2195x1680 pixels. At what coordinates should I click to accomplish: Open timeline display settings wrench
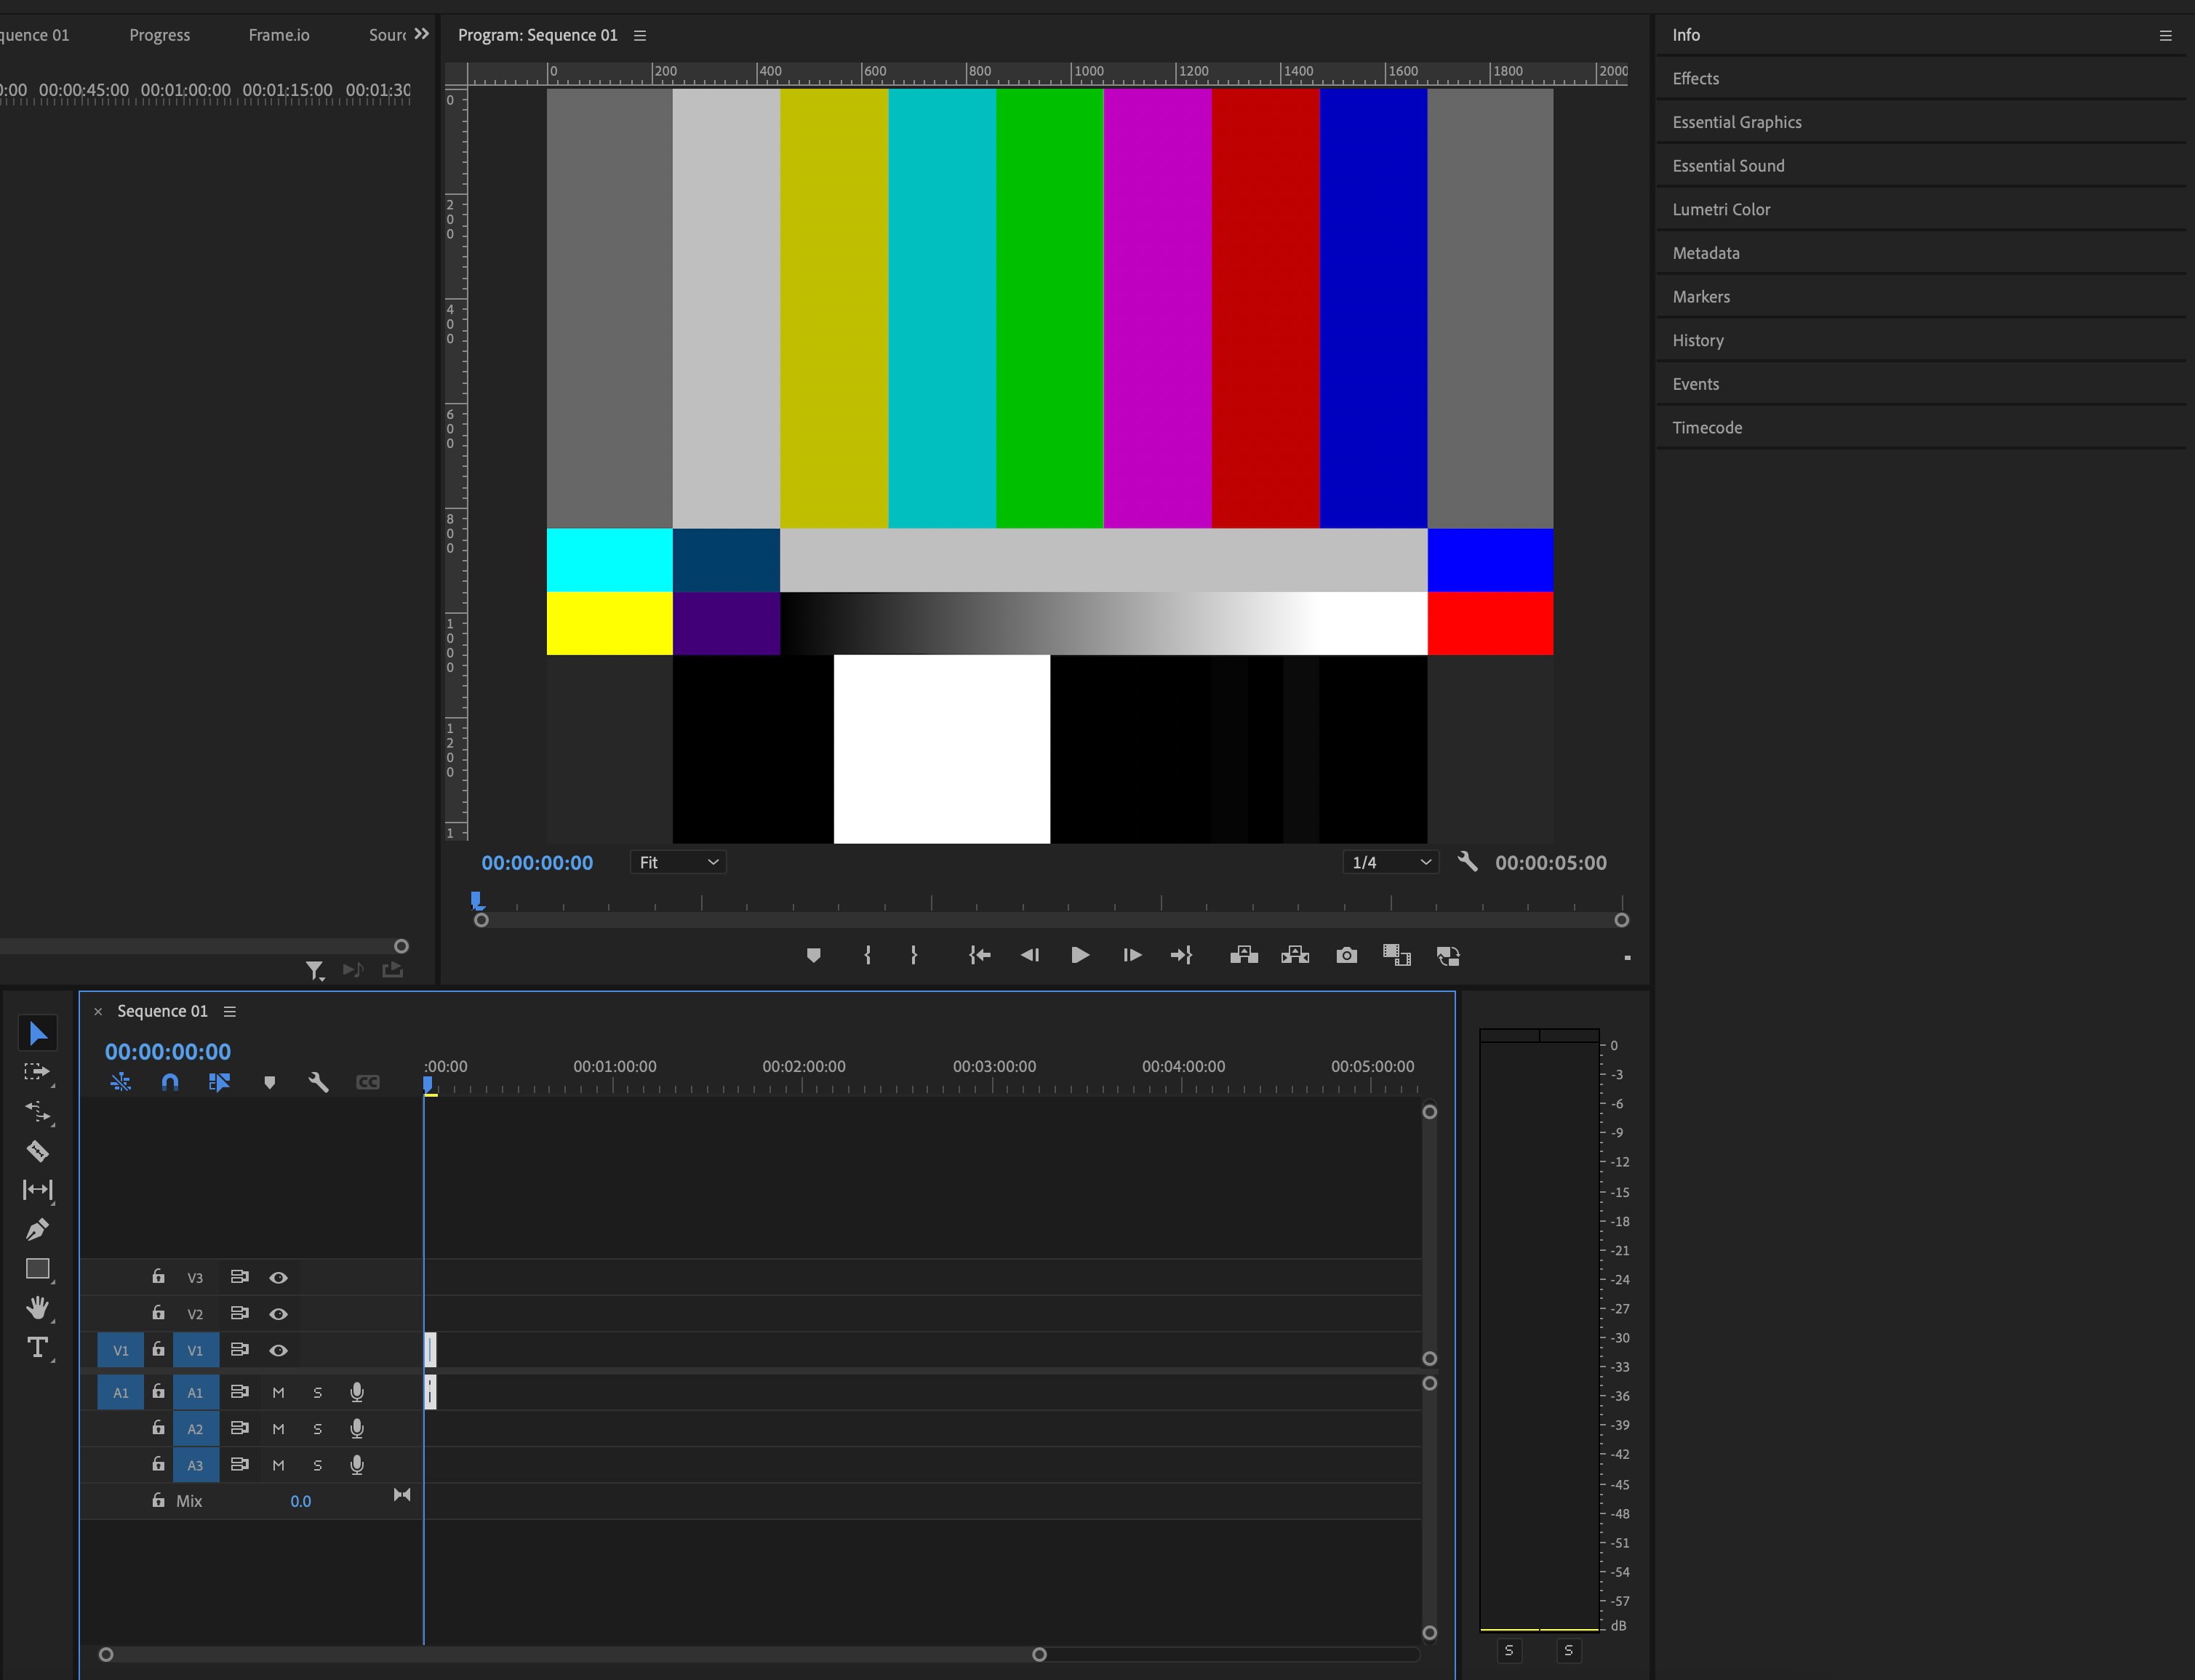pos(318,1082)
